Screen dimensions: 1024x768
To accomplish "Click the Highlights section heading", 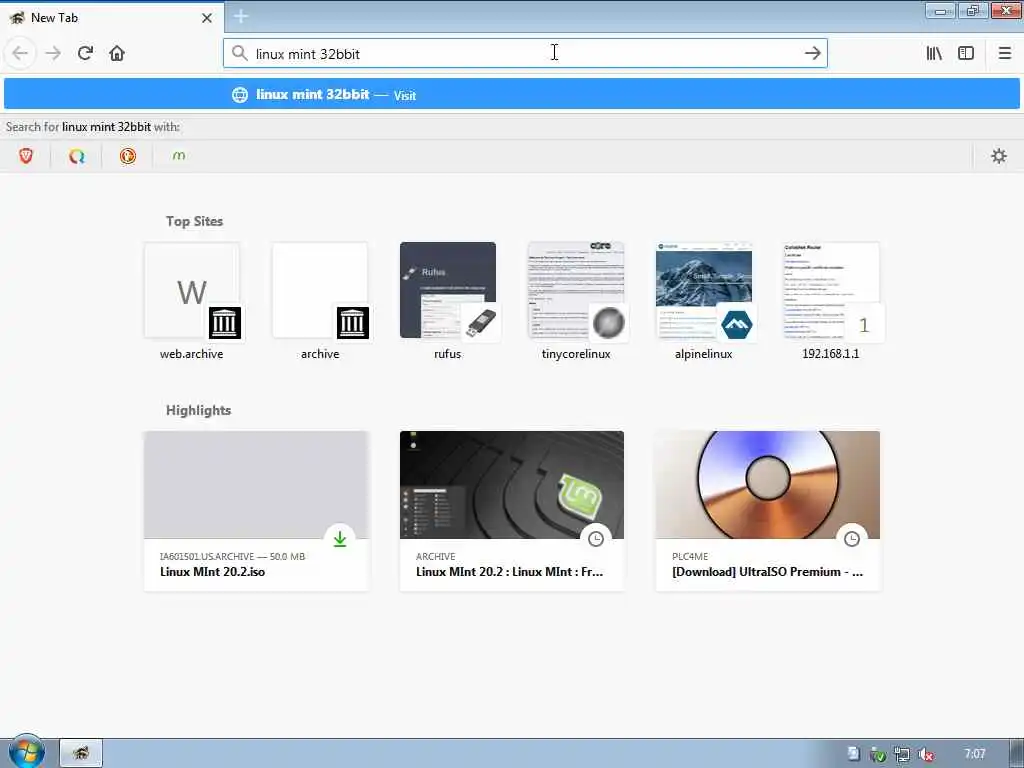I will point(199,410).
